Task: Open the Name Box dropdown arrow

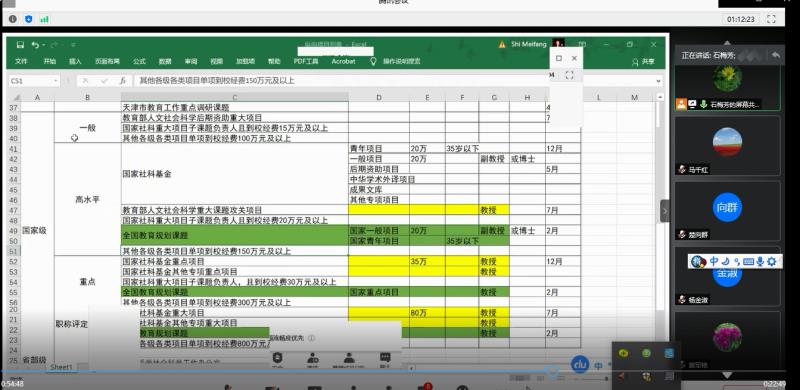Action: click(55, 81)
